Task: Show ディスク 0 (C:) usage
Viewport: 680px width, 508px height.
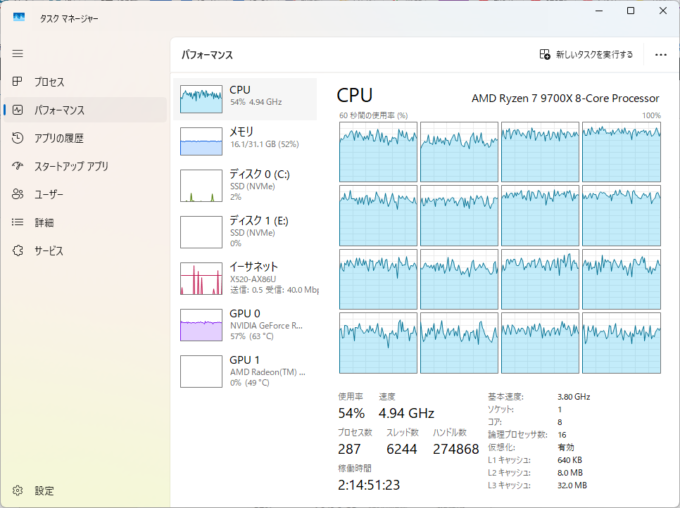Action: pyautogui.click(x=245, y=185)
